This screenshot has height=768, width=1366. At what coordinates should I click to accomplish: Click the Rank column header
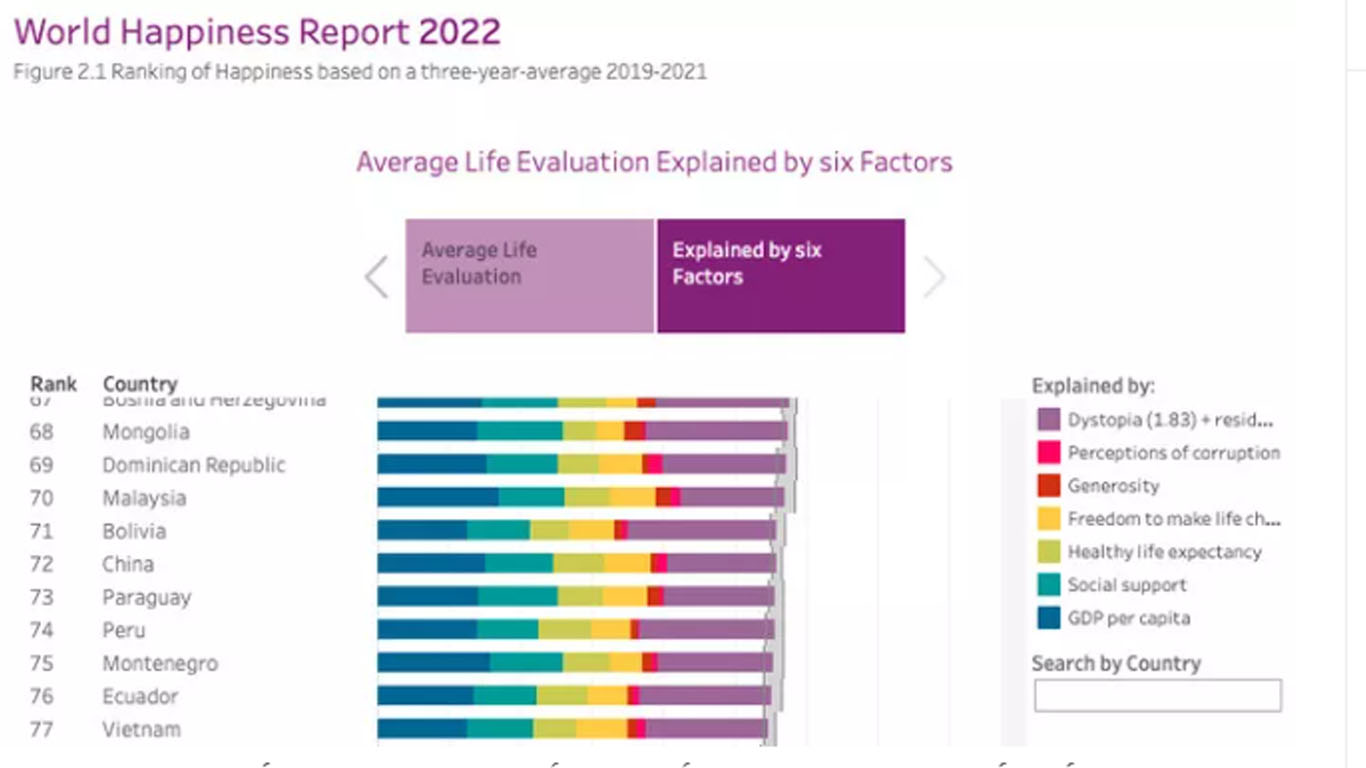tap(54, 385)
